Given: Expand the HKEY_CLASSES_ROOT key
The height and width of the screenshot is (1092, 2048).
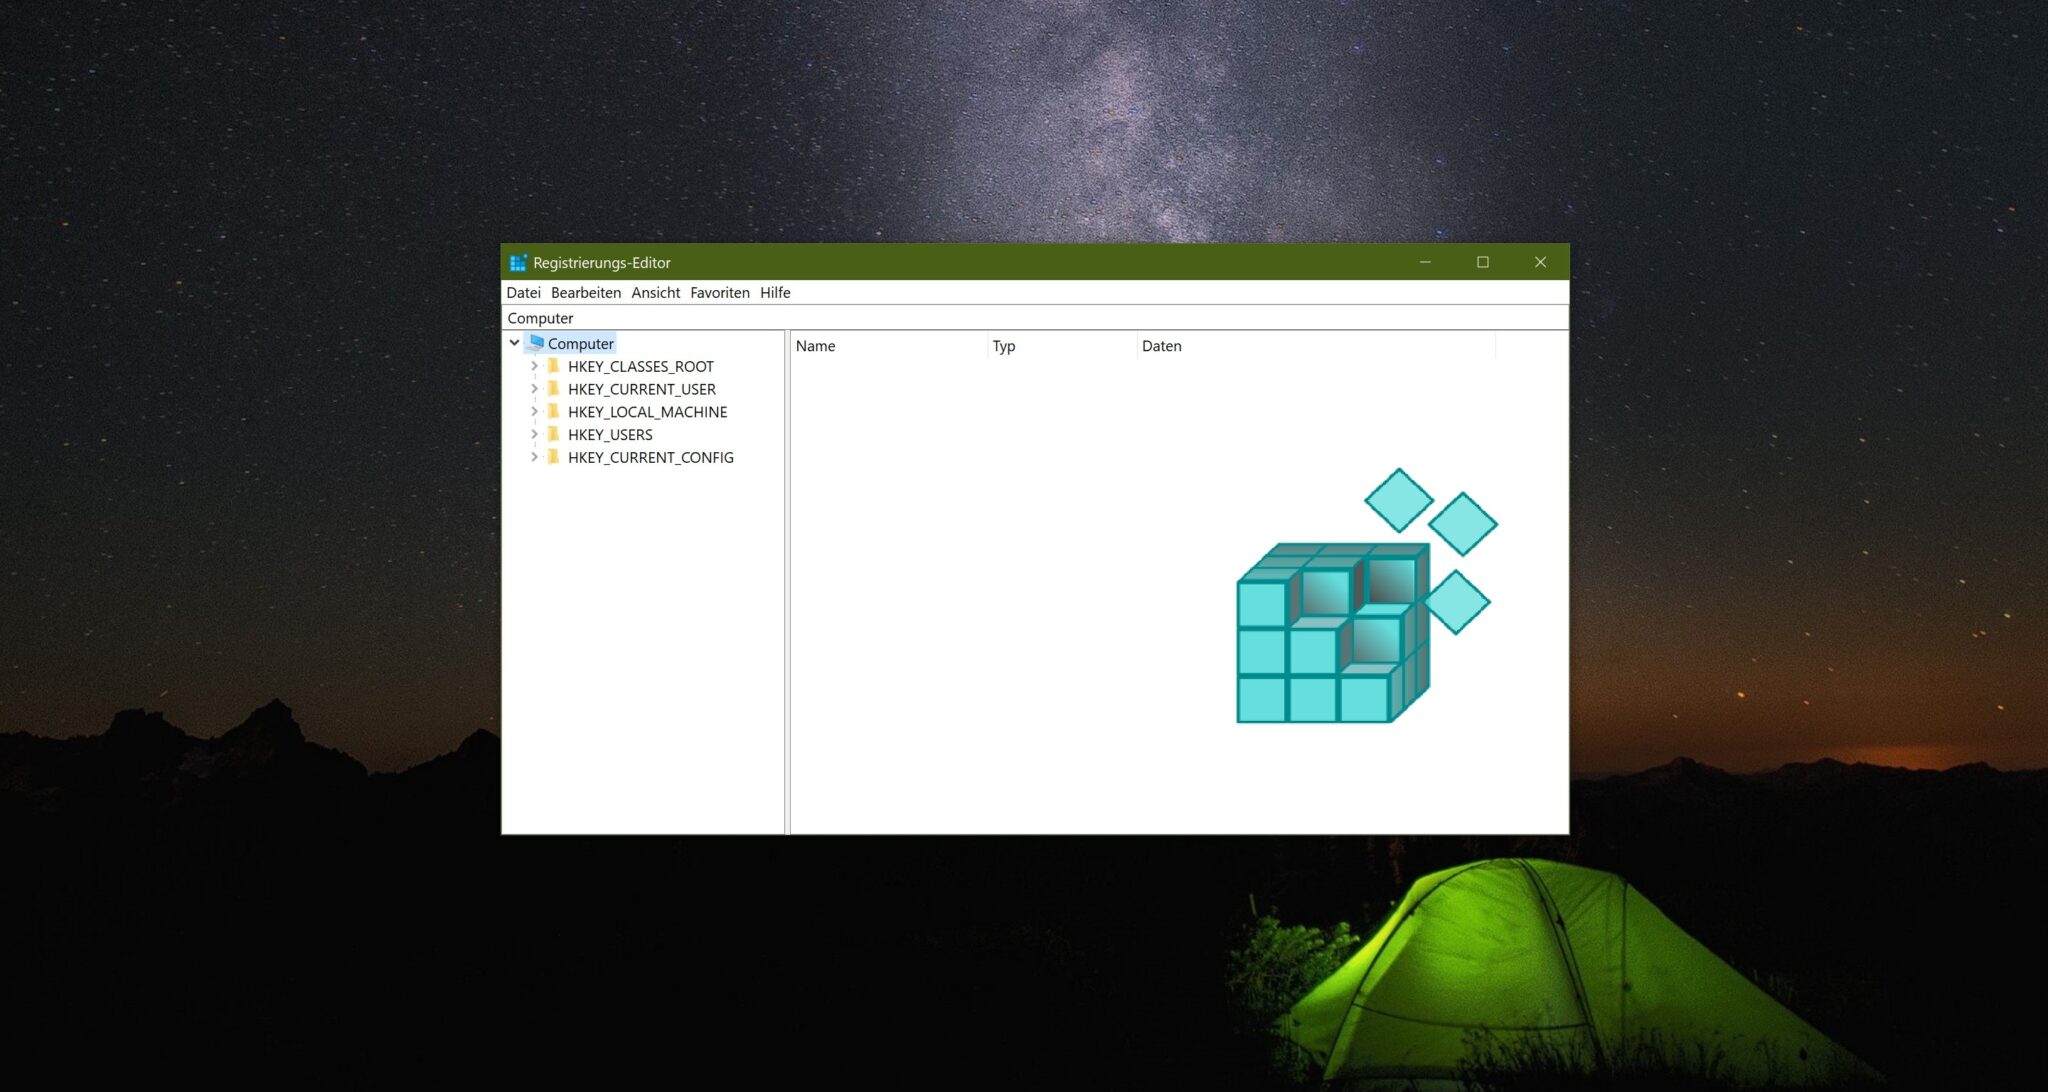Looking at the screenshot, I should tap(535, 366).
